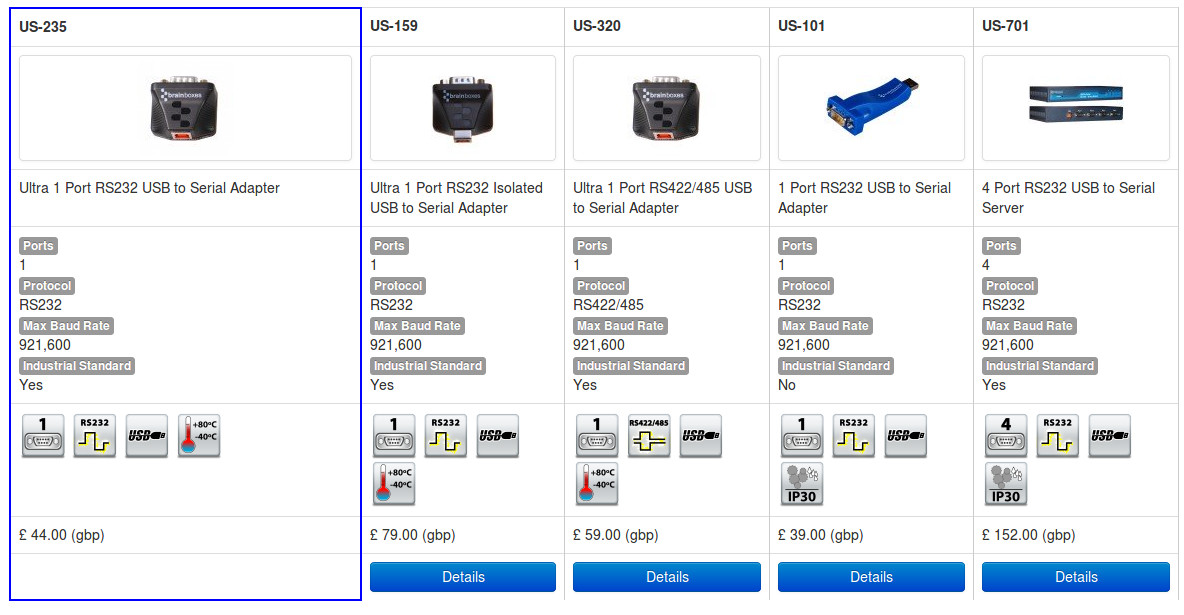Click the US-320 RS422/485 protocol icon
Screen dimensions: 1184x615
point(649,436)
